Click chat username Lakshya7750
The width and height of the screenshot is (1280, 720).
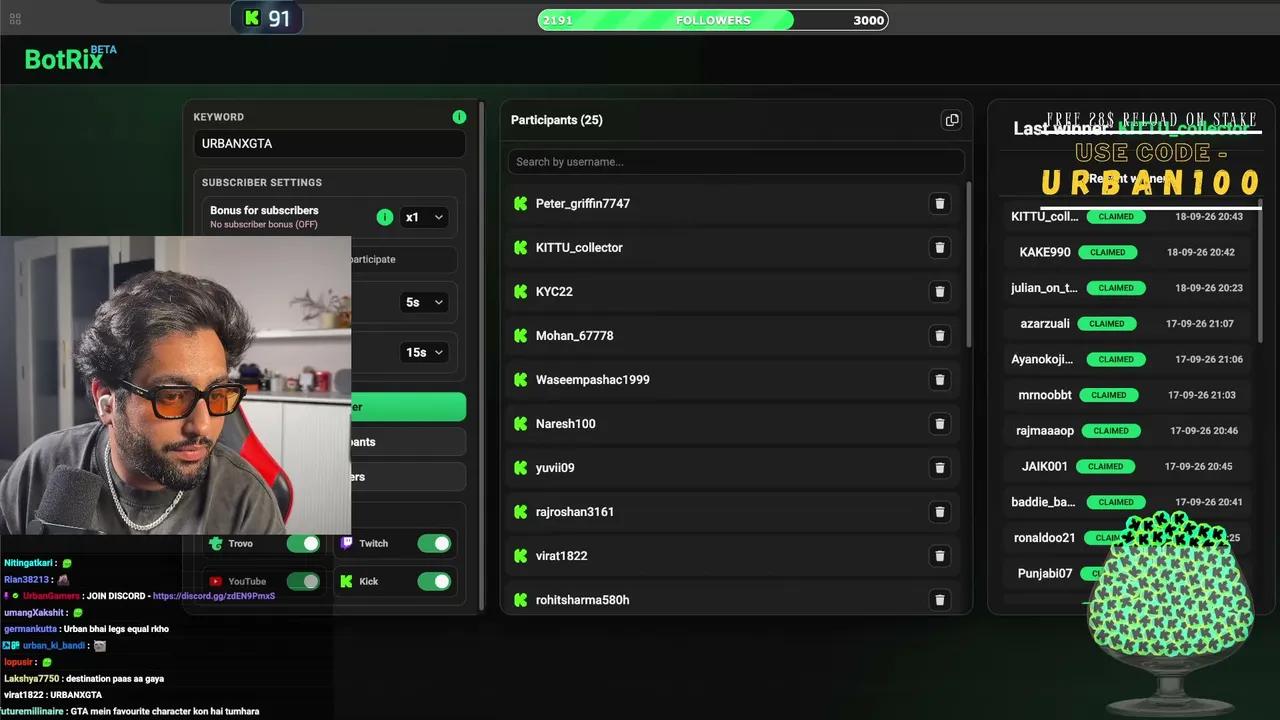coord(30,679)
